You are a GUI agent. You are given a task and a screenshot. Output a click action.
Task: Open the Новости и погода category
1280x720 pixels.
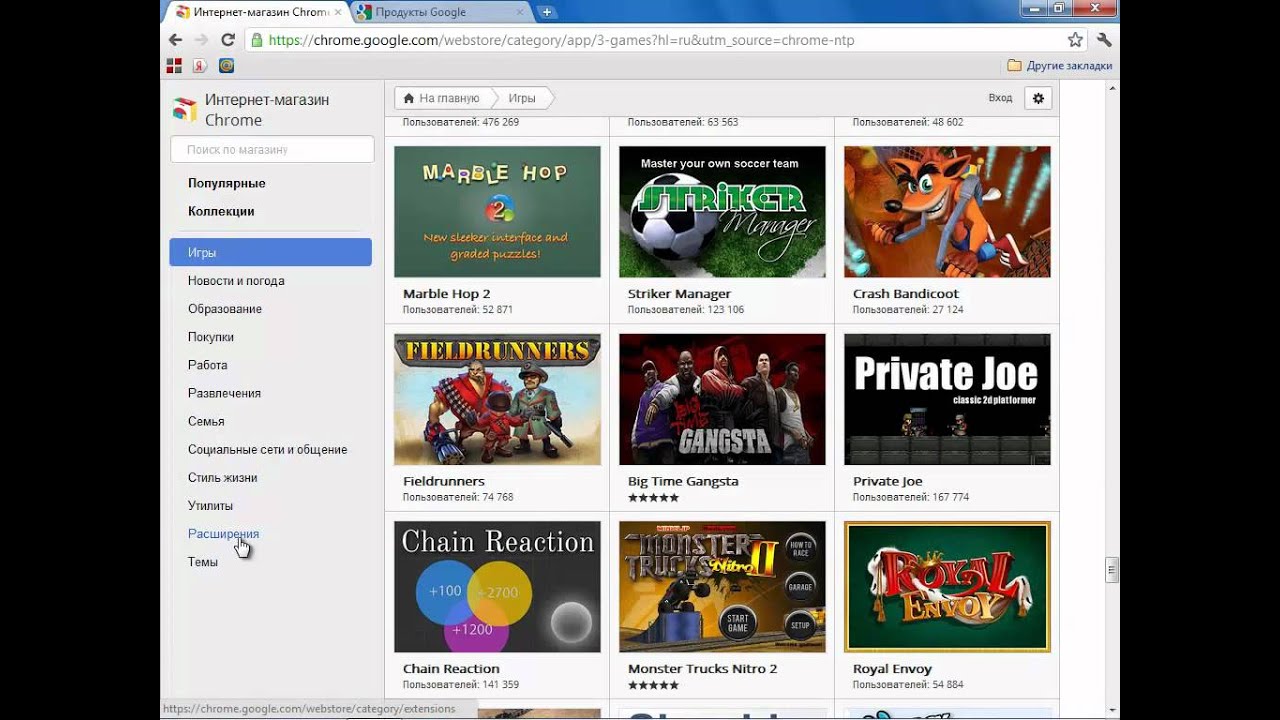[236, 281]
